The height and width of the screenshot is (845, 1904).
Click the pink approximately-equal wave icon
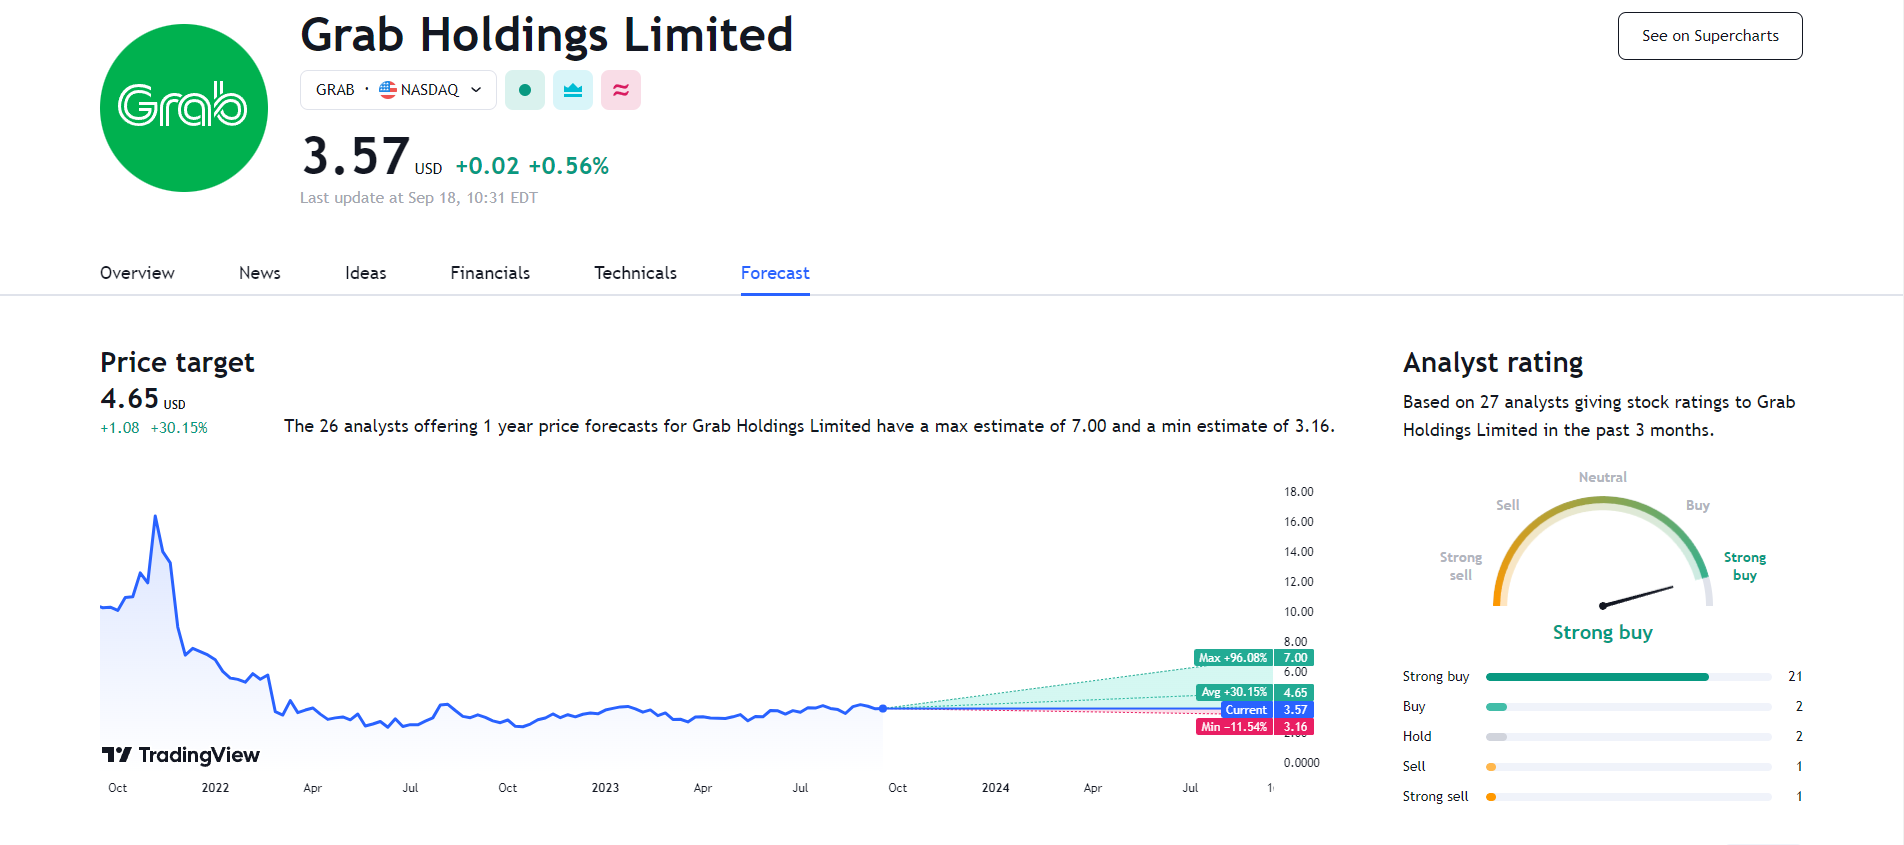click(621, 90)
